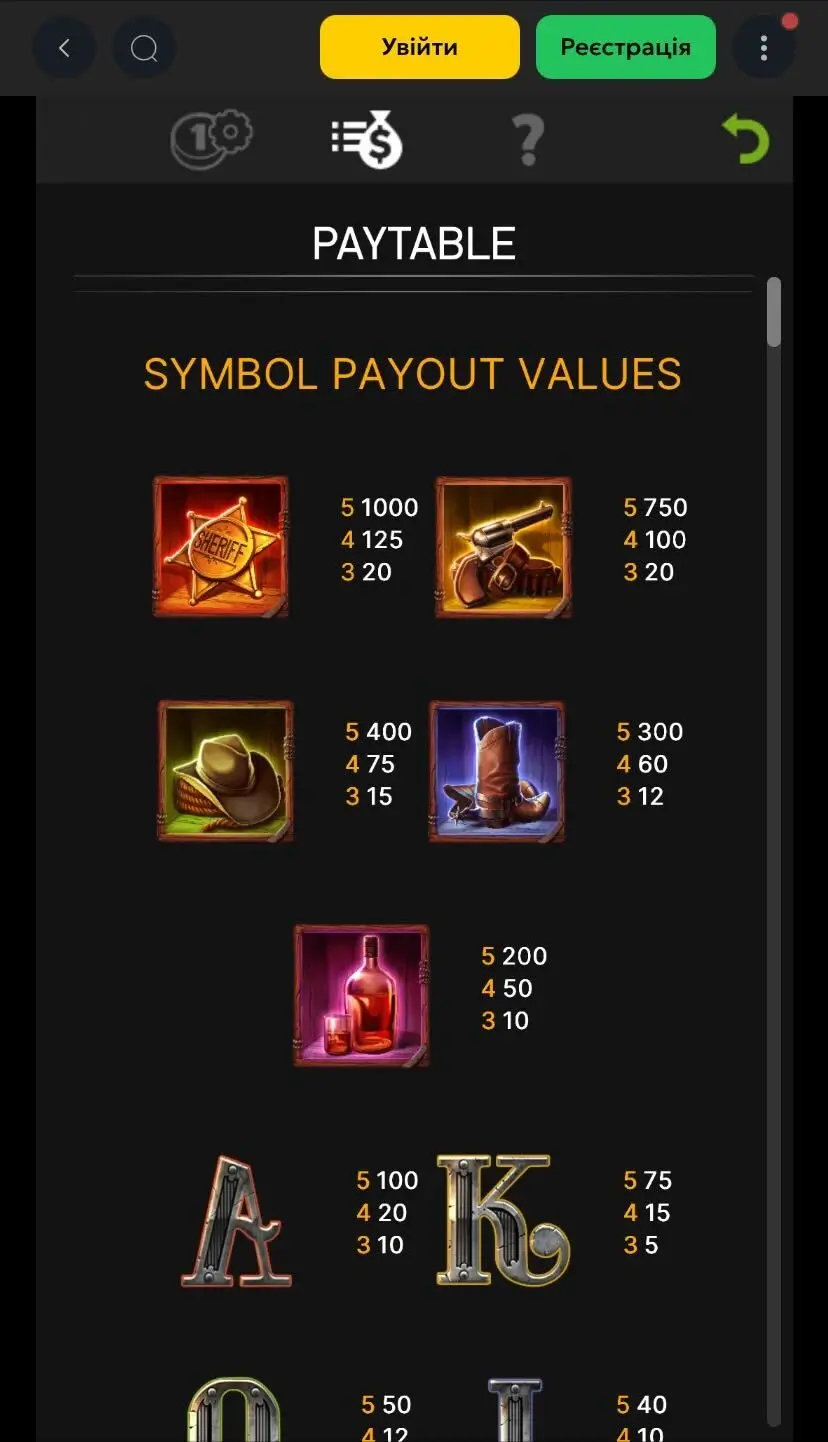Tap the cowboy boots symbol
Image resolution: width=828 pixels, height=1442 pixels.
[x=497, y=770]
